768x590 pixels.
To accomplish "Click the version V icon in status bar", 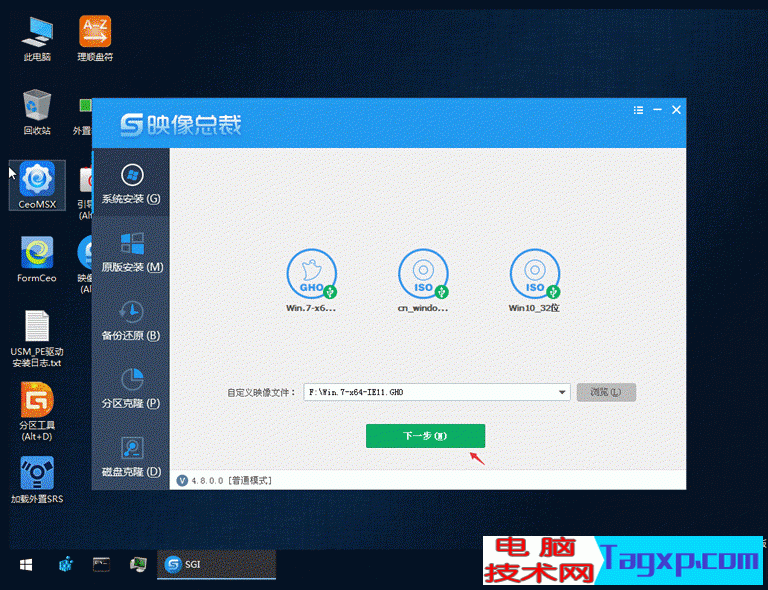I will [x=182, y=480].
